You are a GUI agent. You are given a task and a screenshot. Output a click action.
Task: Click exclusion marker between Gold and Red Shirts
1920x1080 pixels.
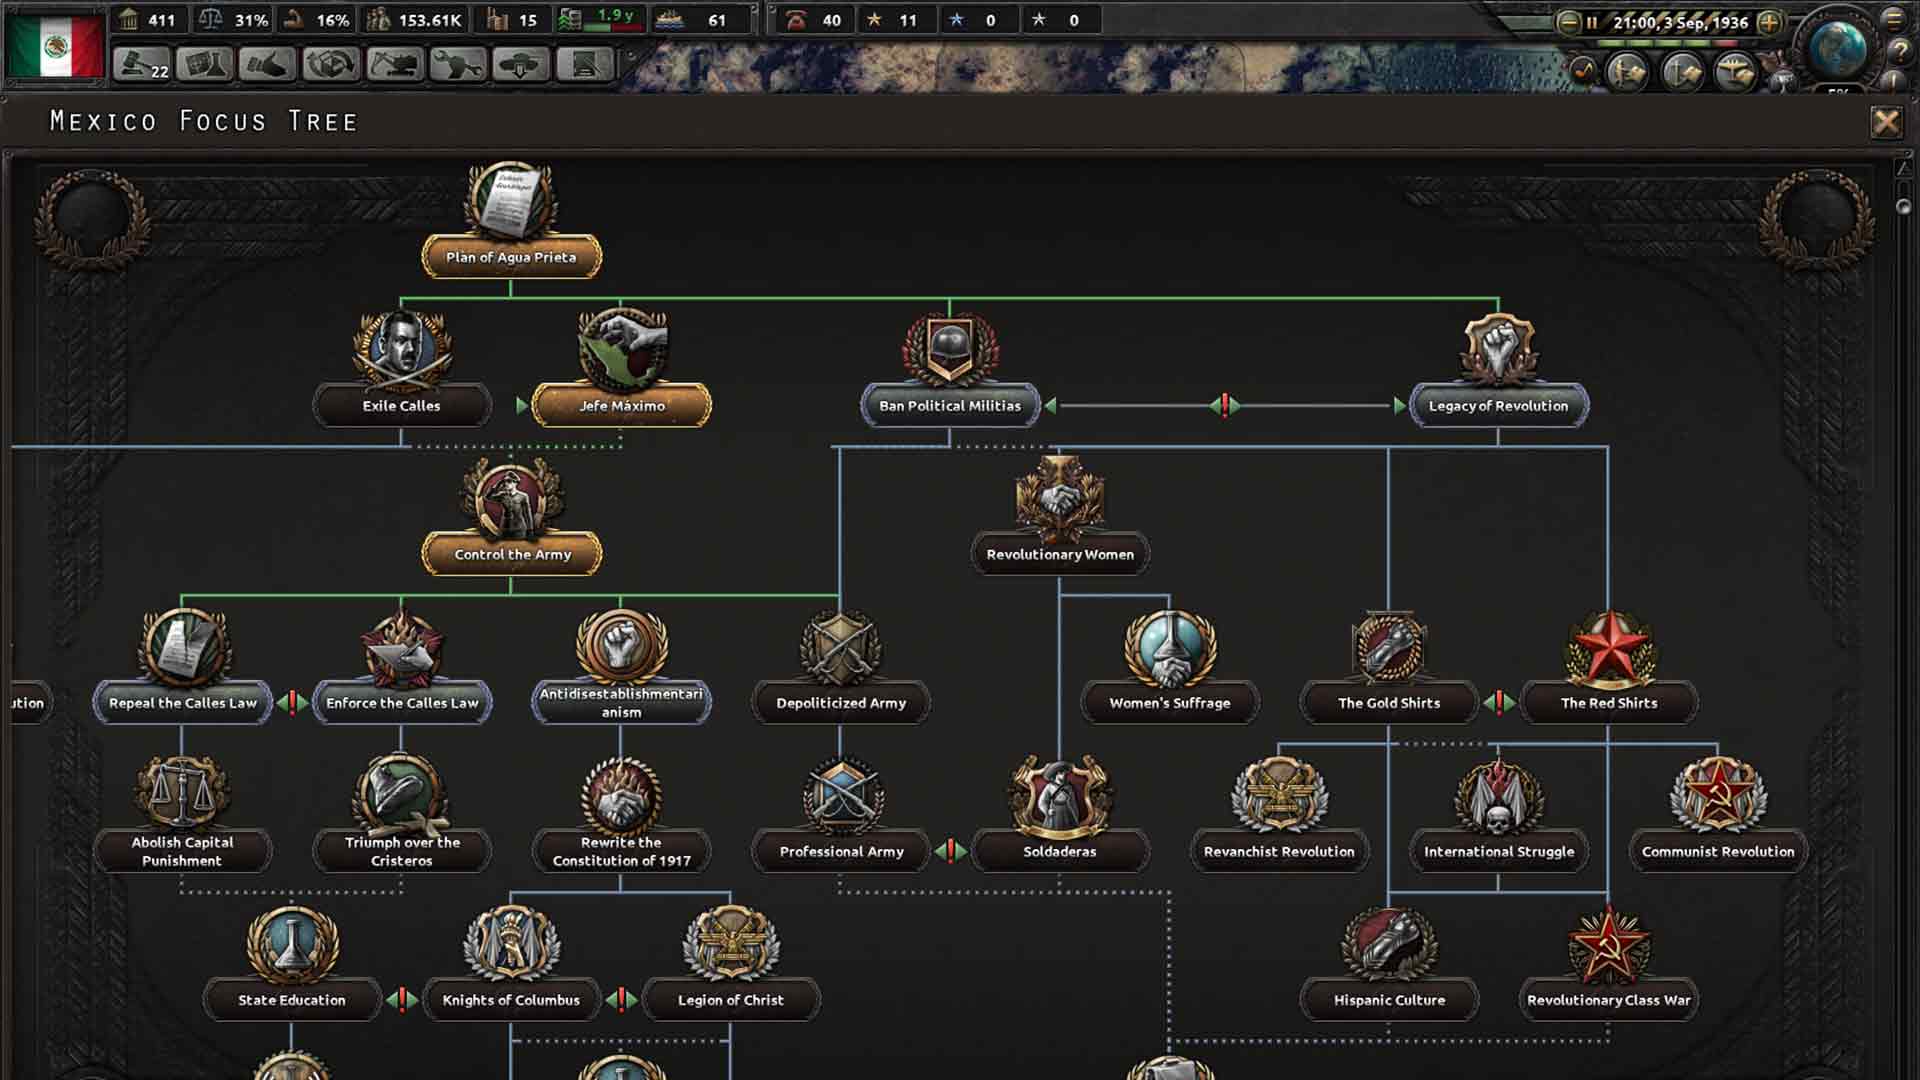(x=1499, y=703)
